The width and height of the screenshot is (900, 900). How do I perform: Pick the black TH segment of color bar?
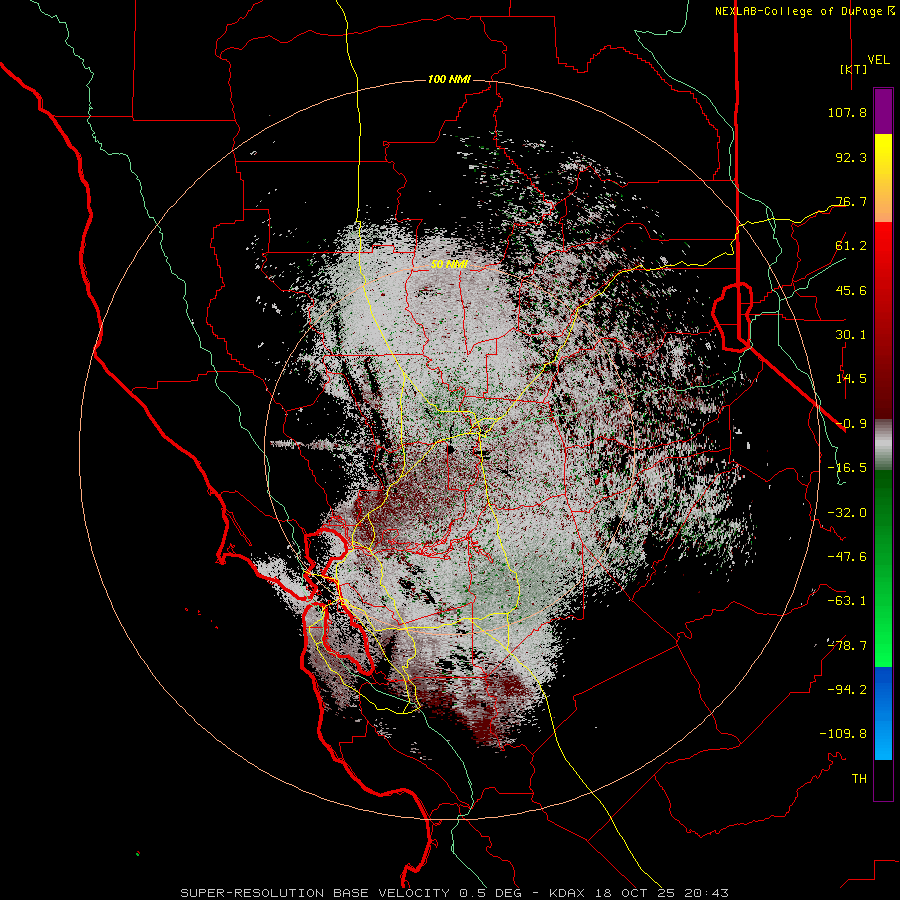point(883,779)
